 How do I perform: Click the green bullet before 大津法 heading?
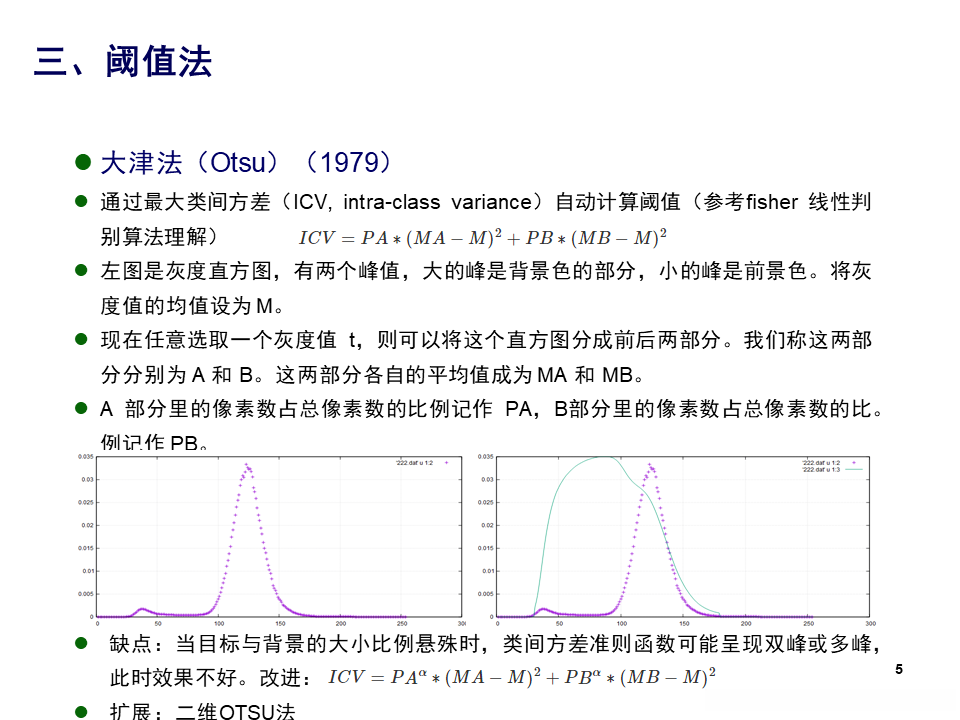tap(83, 162)
